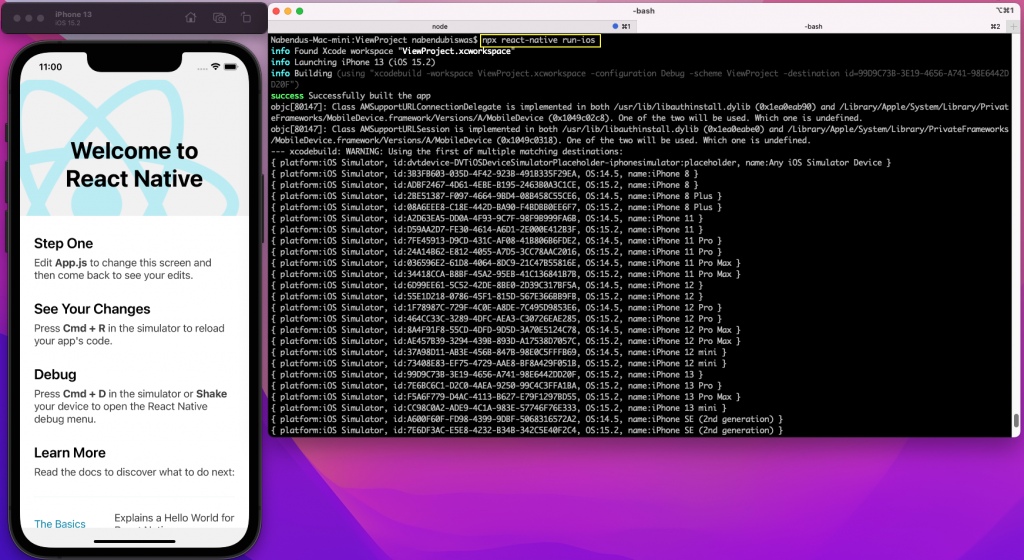
Task: Click 'npx react-native run-ios' command text
Action: click(x=539, y=40)
